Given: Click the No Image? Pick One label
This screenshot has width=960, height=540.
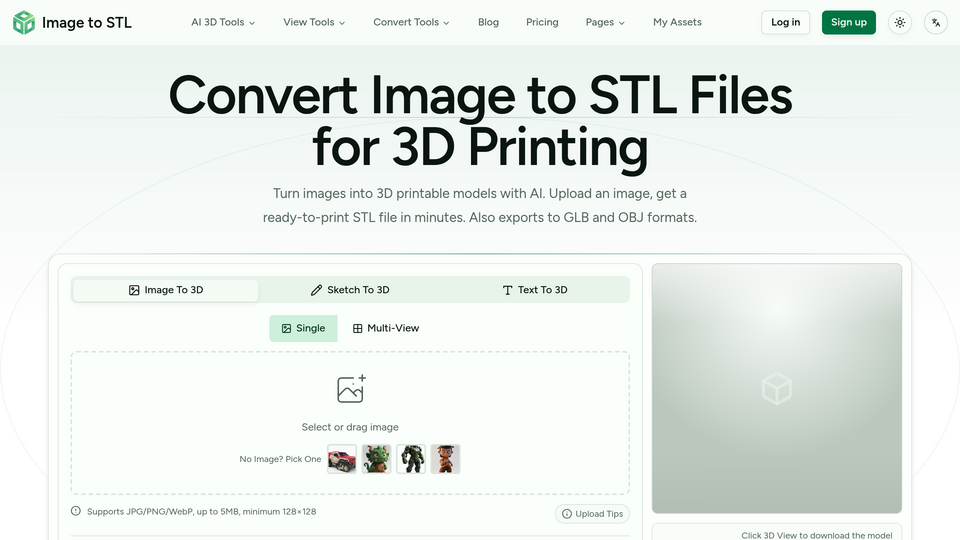Looking at the screenshot, I should (x=280, y=459).
